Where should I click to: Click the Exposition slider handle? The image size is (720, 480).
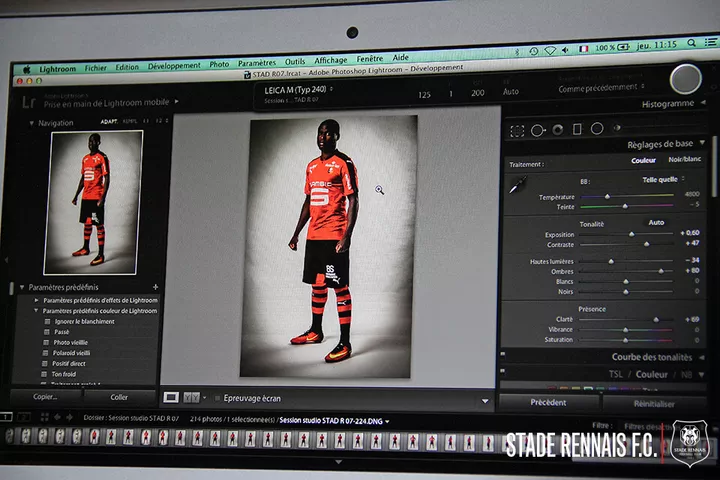pyautogui.click(x=631, y=234)
